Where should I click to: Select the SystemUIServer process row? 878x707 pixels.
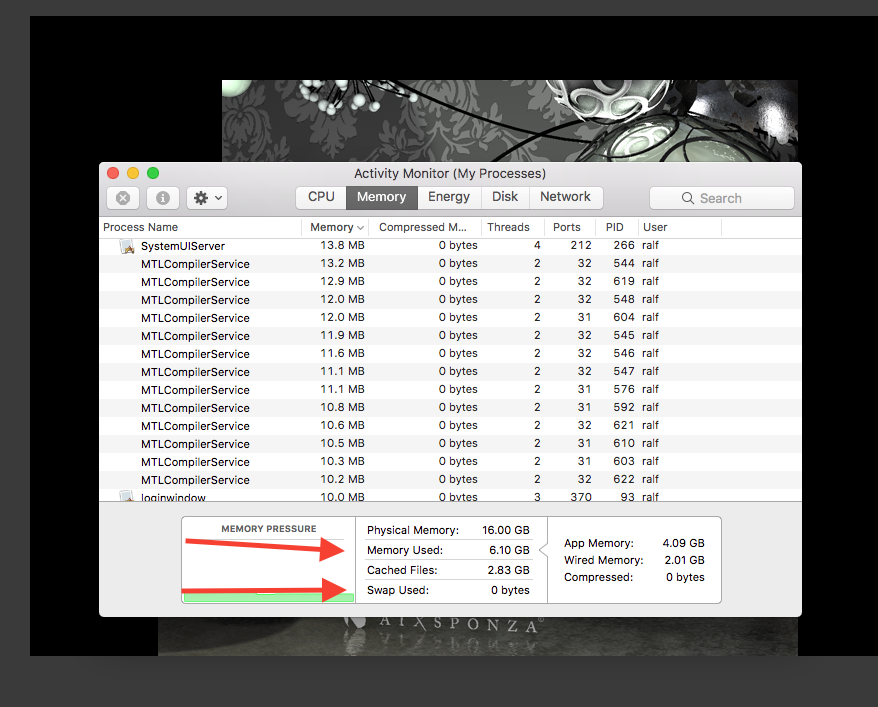coord(450,246)
